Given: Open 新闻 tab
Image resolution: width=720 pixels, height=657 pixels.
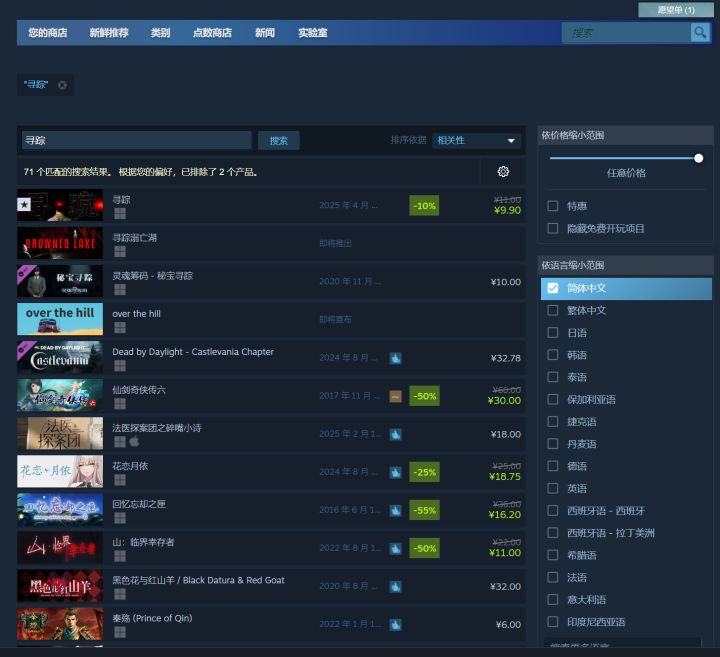Looking at the screenshot, I should click(x=265, y=33).
